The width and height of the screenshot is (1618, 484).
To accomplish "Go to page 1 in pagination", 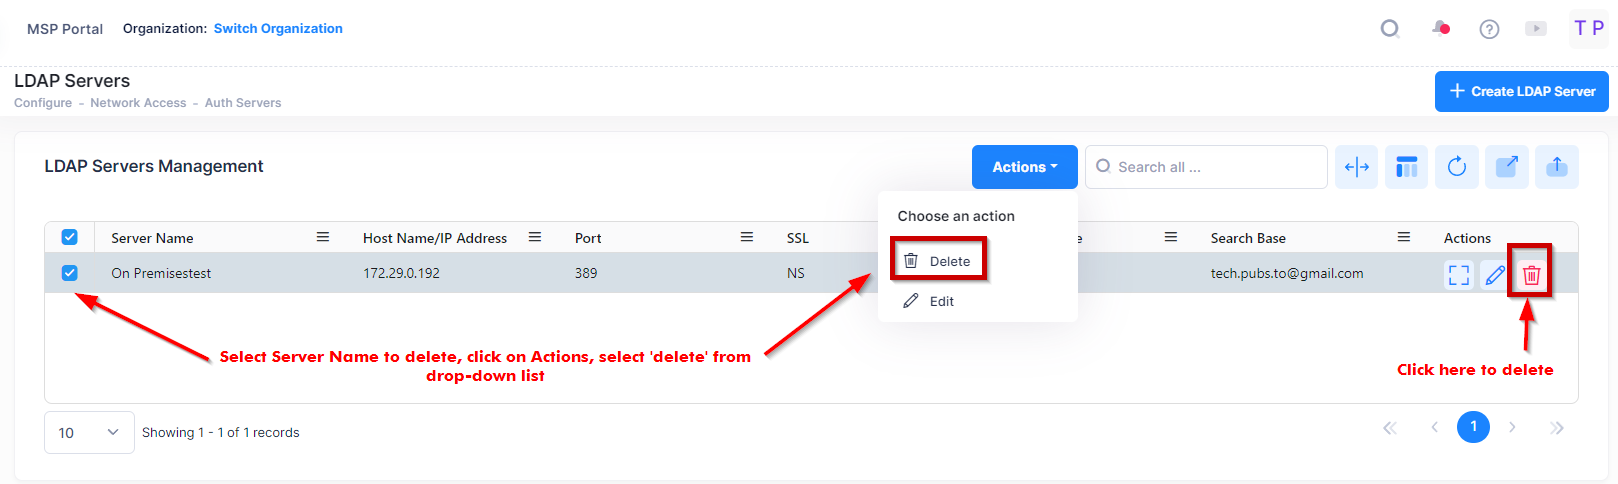I will [x=1473, y=427].
